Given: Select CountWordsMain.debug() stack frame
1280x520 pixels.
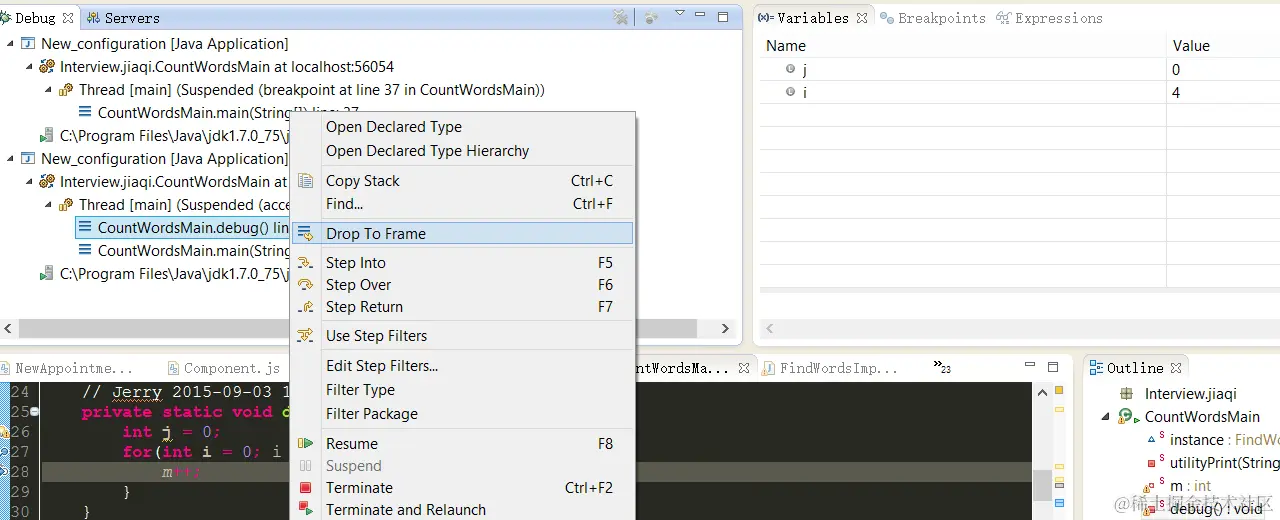Looking at the screenshot, I should pos(183,228).
